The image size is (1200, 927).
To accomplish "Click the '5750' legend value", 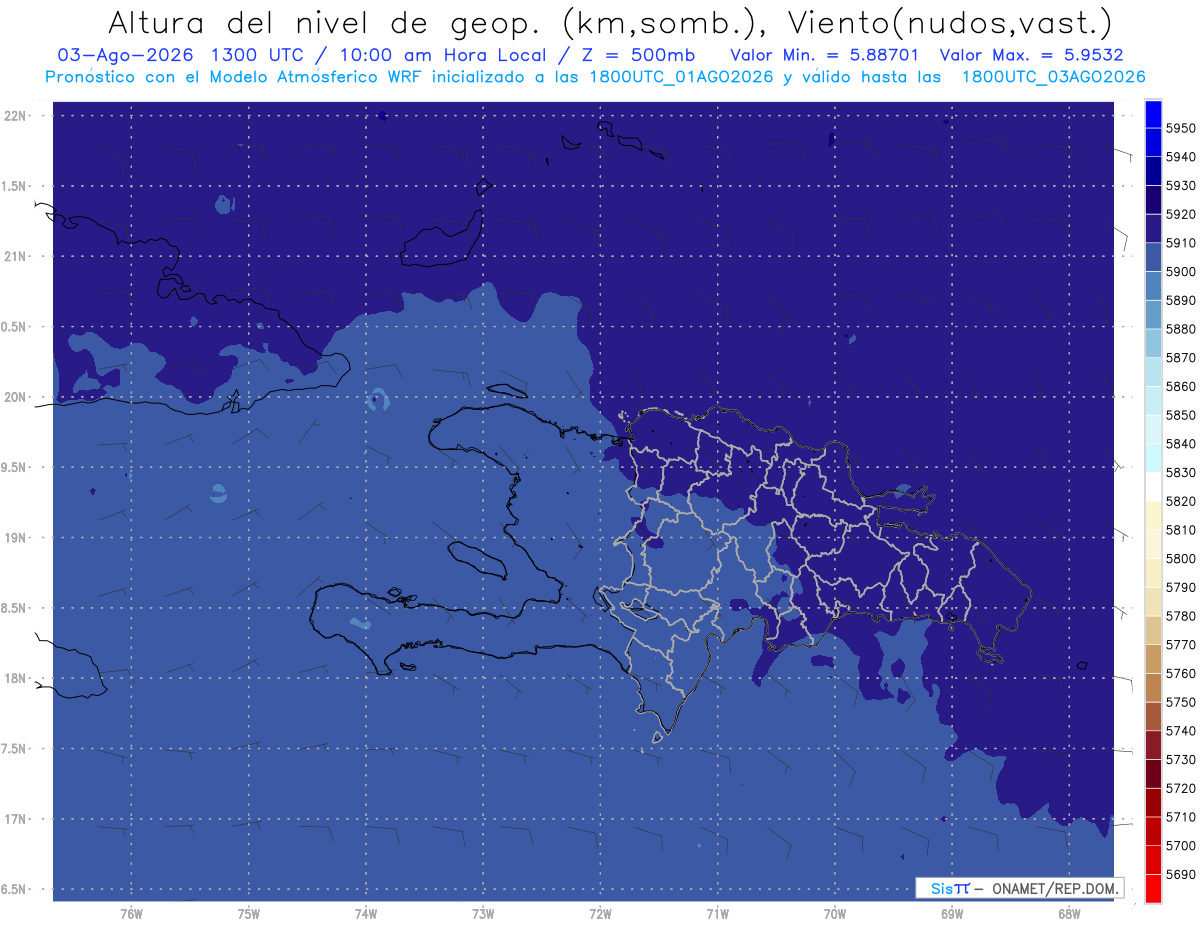I will 1180,702.
